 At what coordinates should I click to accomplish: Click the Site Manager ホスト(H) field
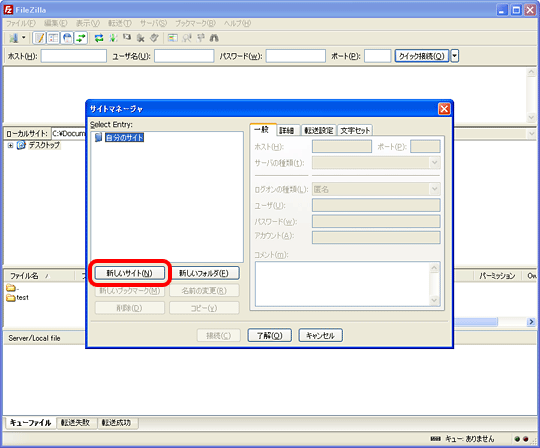(342, 146)
